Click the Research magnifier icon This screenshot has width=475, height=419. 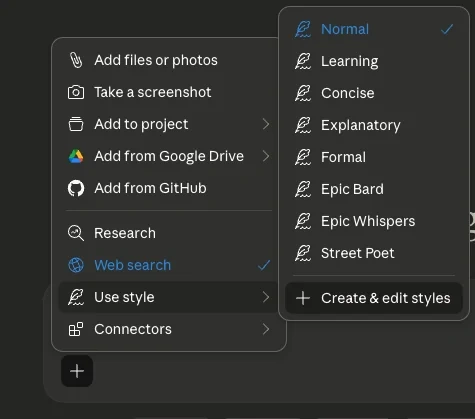pos(76,233)
